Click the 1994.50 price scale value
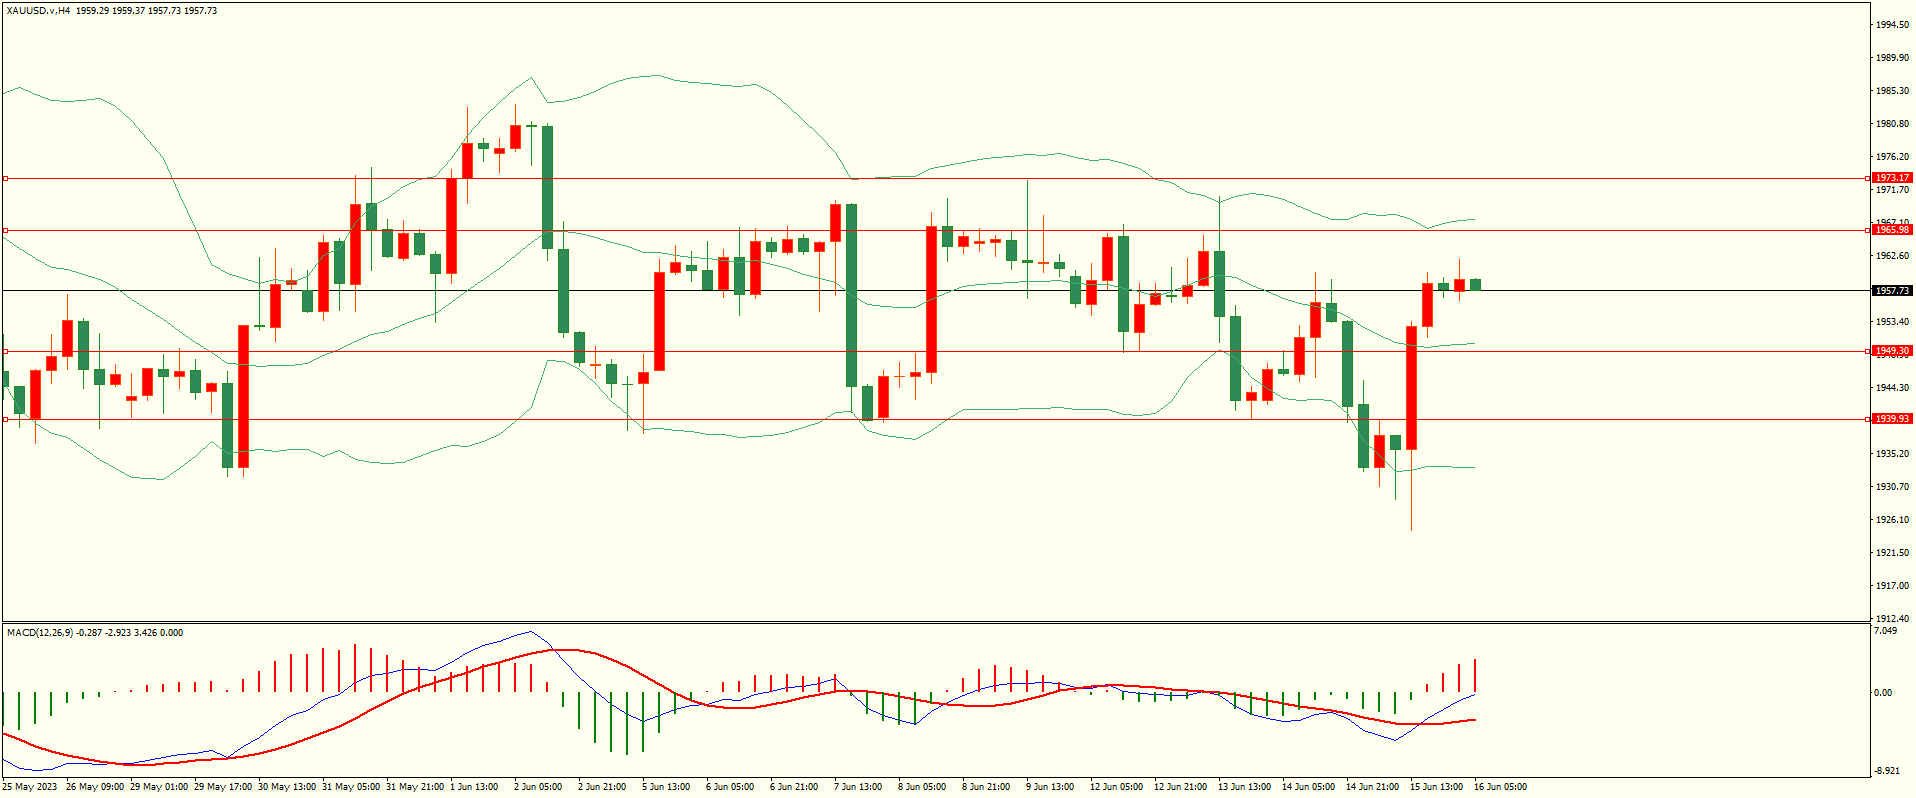1916x798 pixels. pos(1891,25)
